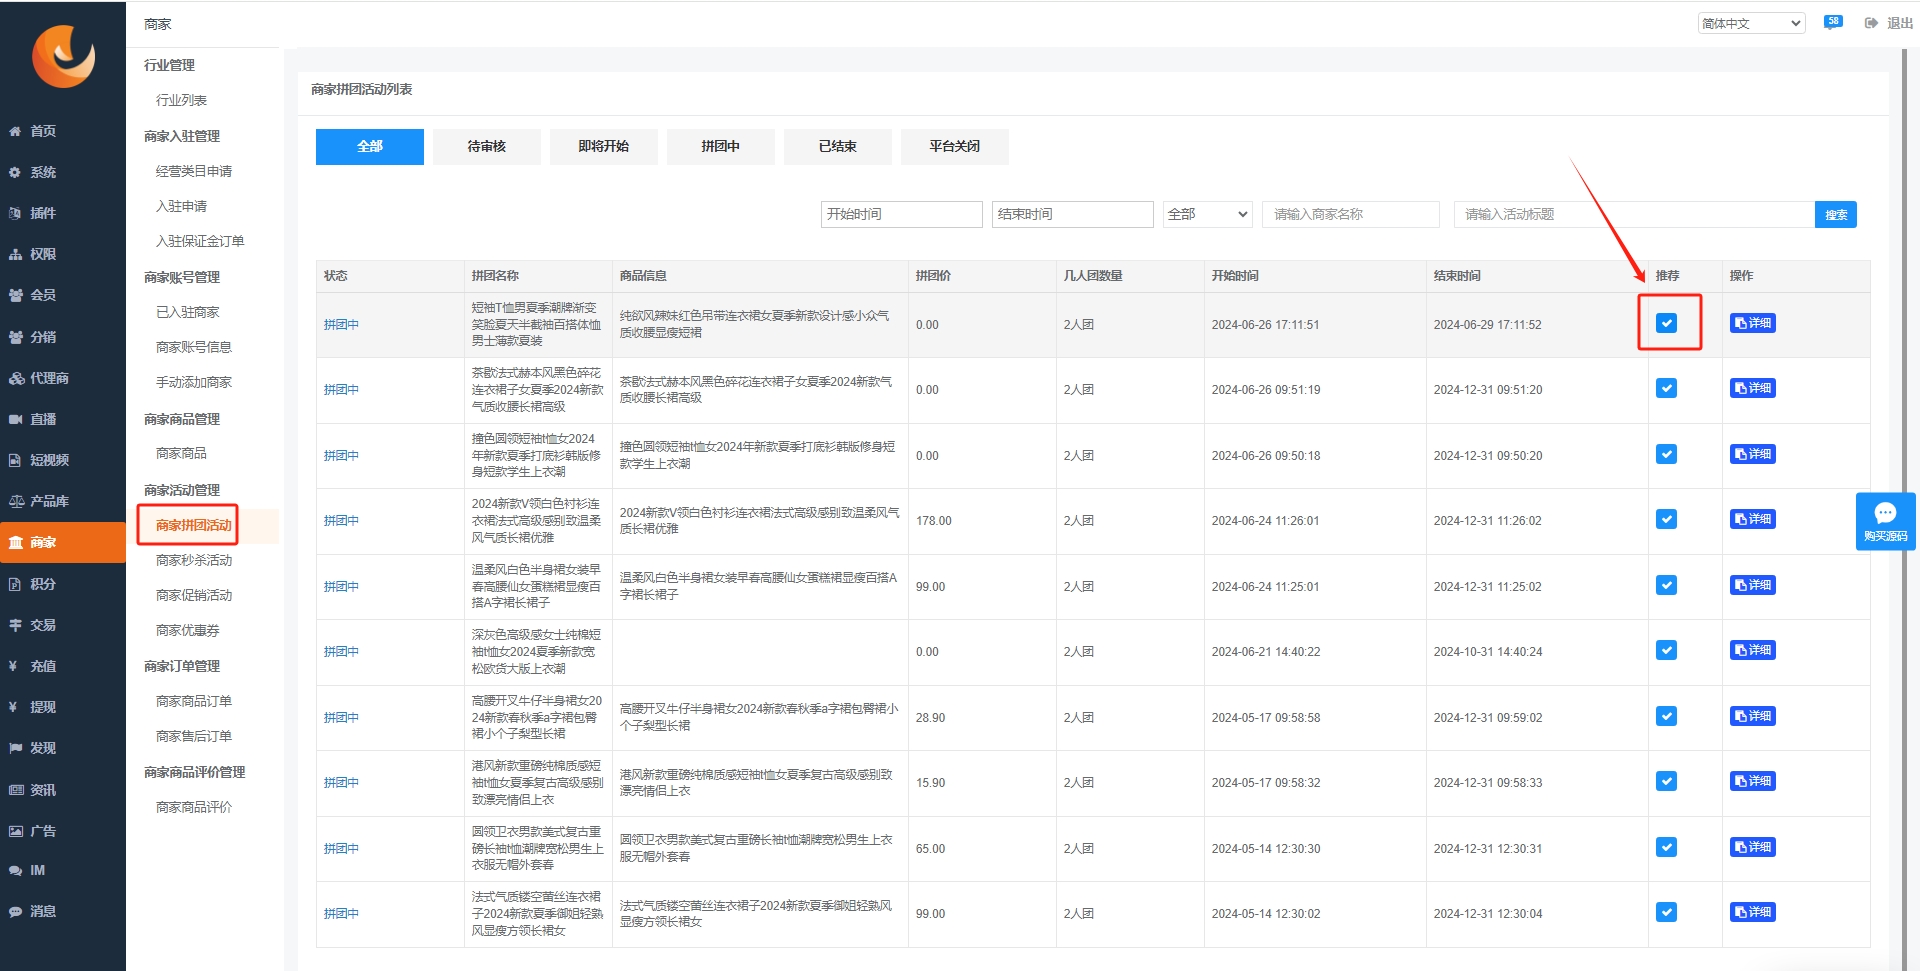Image resolution: width=1920 pixels, height=971 pixels.
Task: Open 商家商品订单 in the submenu
Action: point(194,701)
